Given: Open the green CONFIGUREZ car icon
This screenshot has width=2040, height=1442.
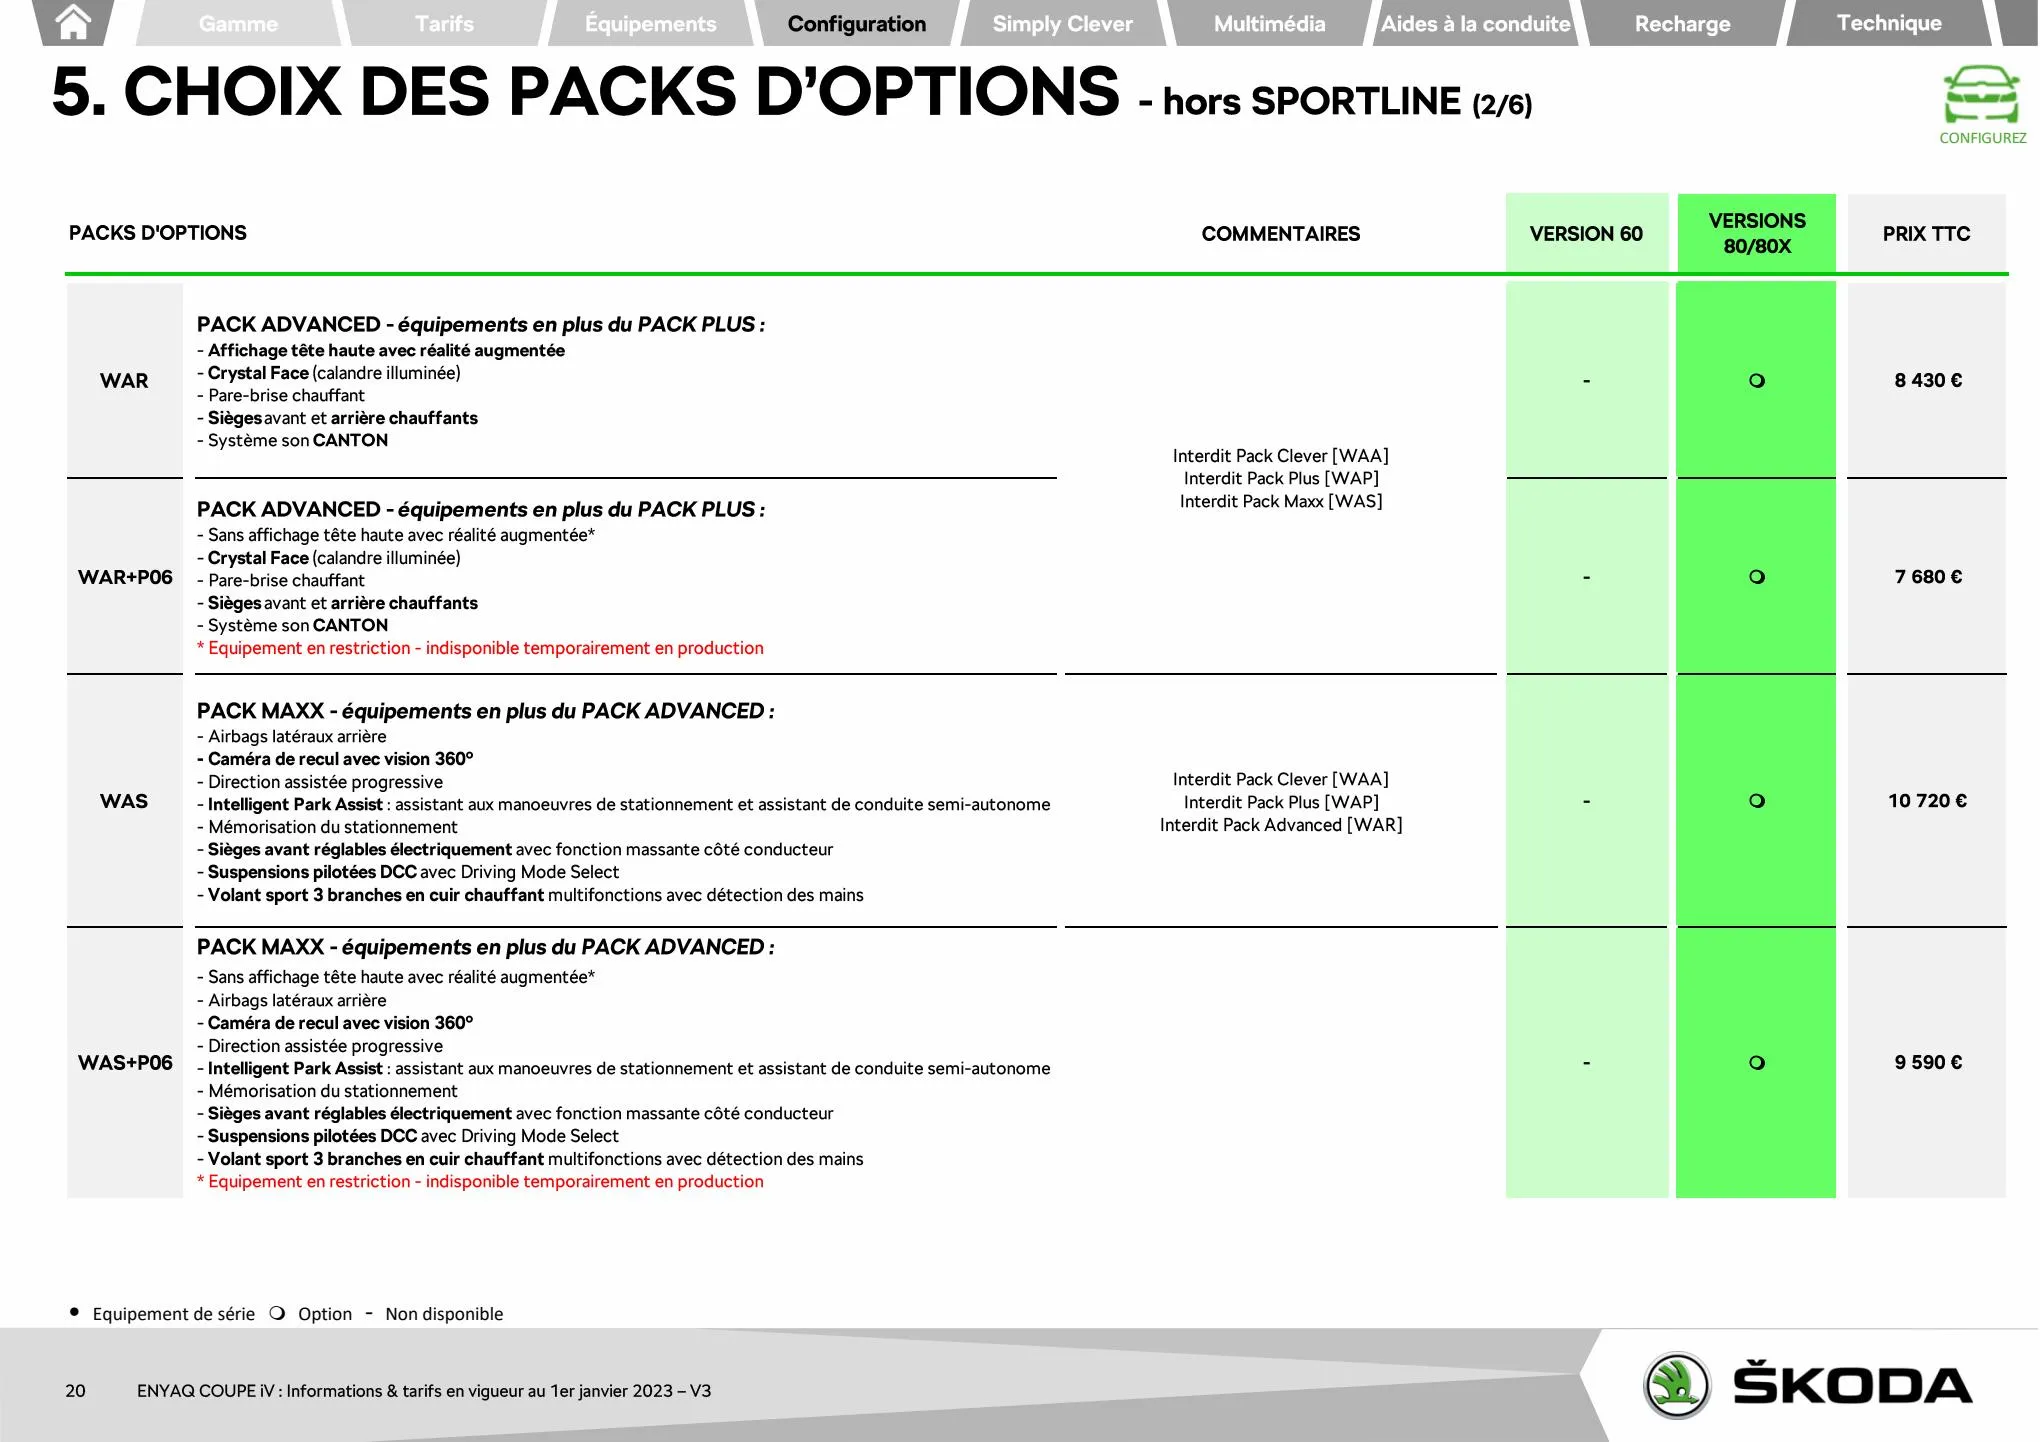Looking at the screenshot, I should pos(1982,95).
